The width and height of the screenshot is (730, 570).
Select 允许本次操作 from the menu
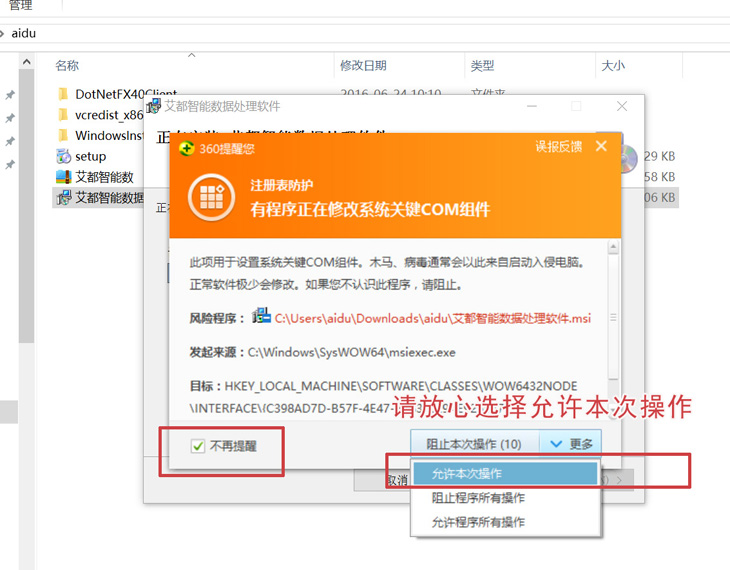[x=506, y=474]
